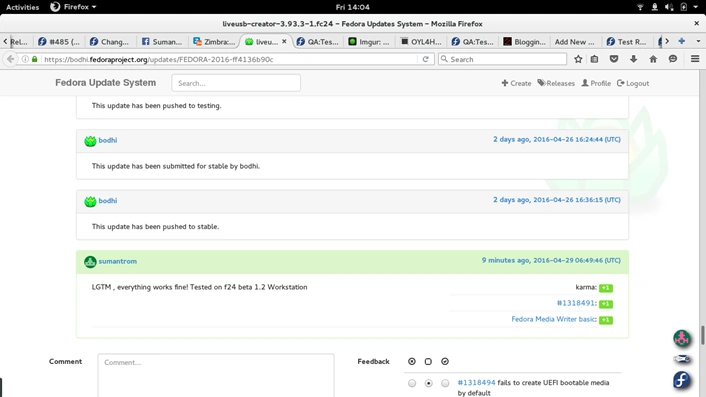Switch to the Zimbra tab
This screenshot has height=397, width=706.
(x=214, y=41)
